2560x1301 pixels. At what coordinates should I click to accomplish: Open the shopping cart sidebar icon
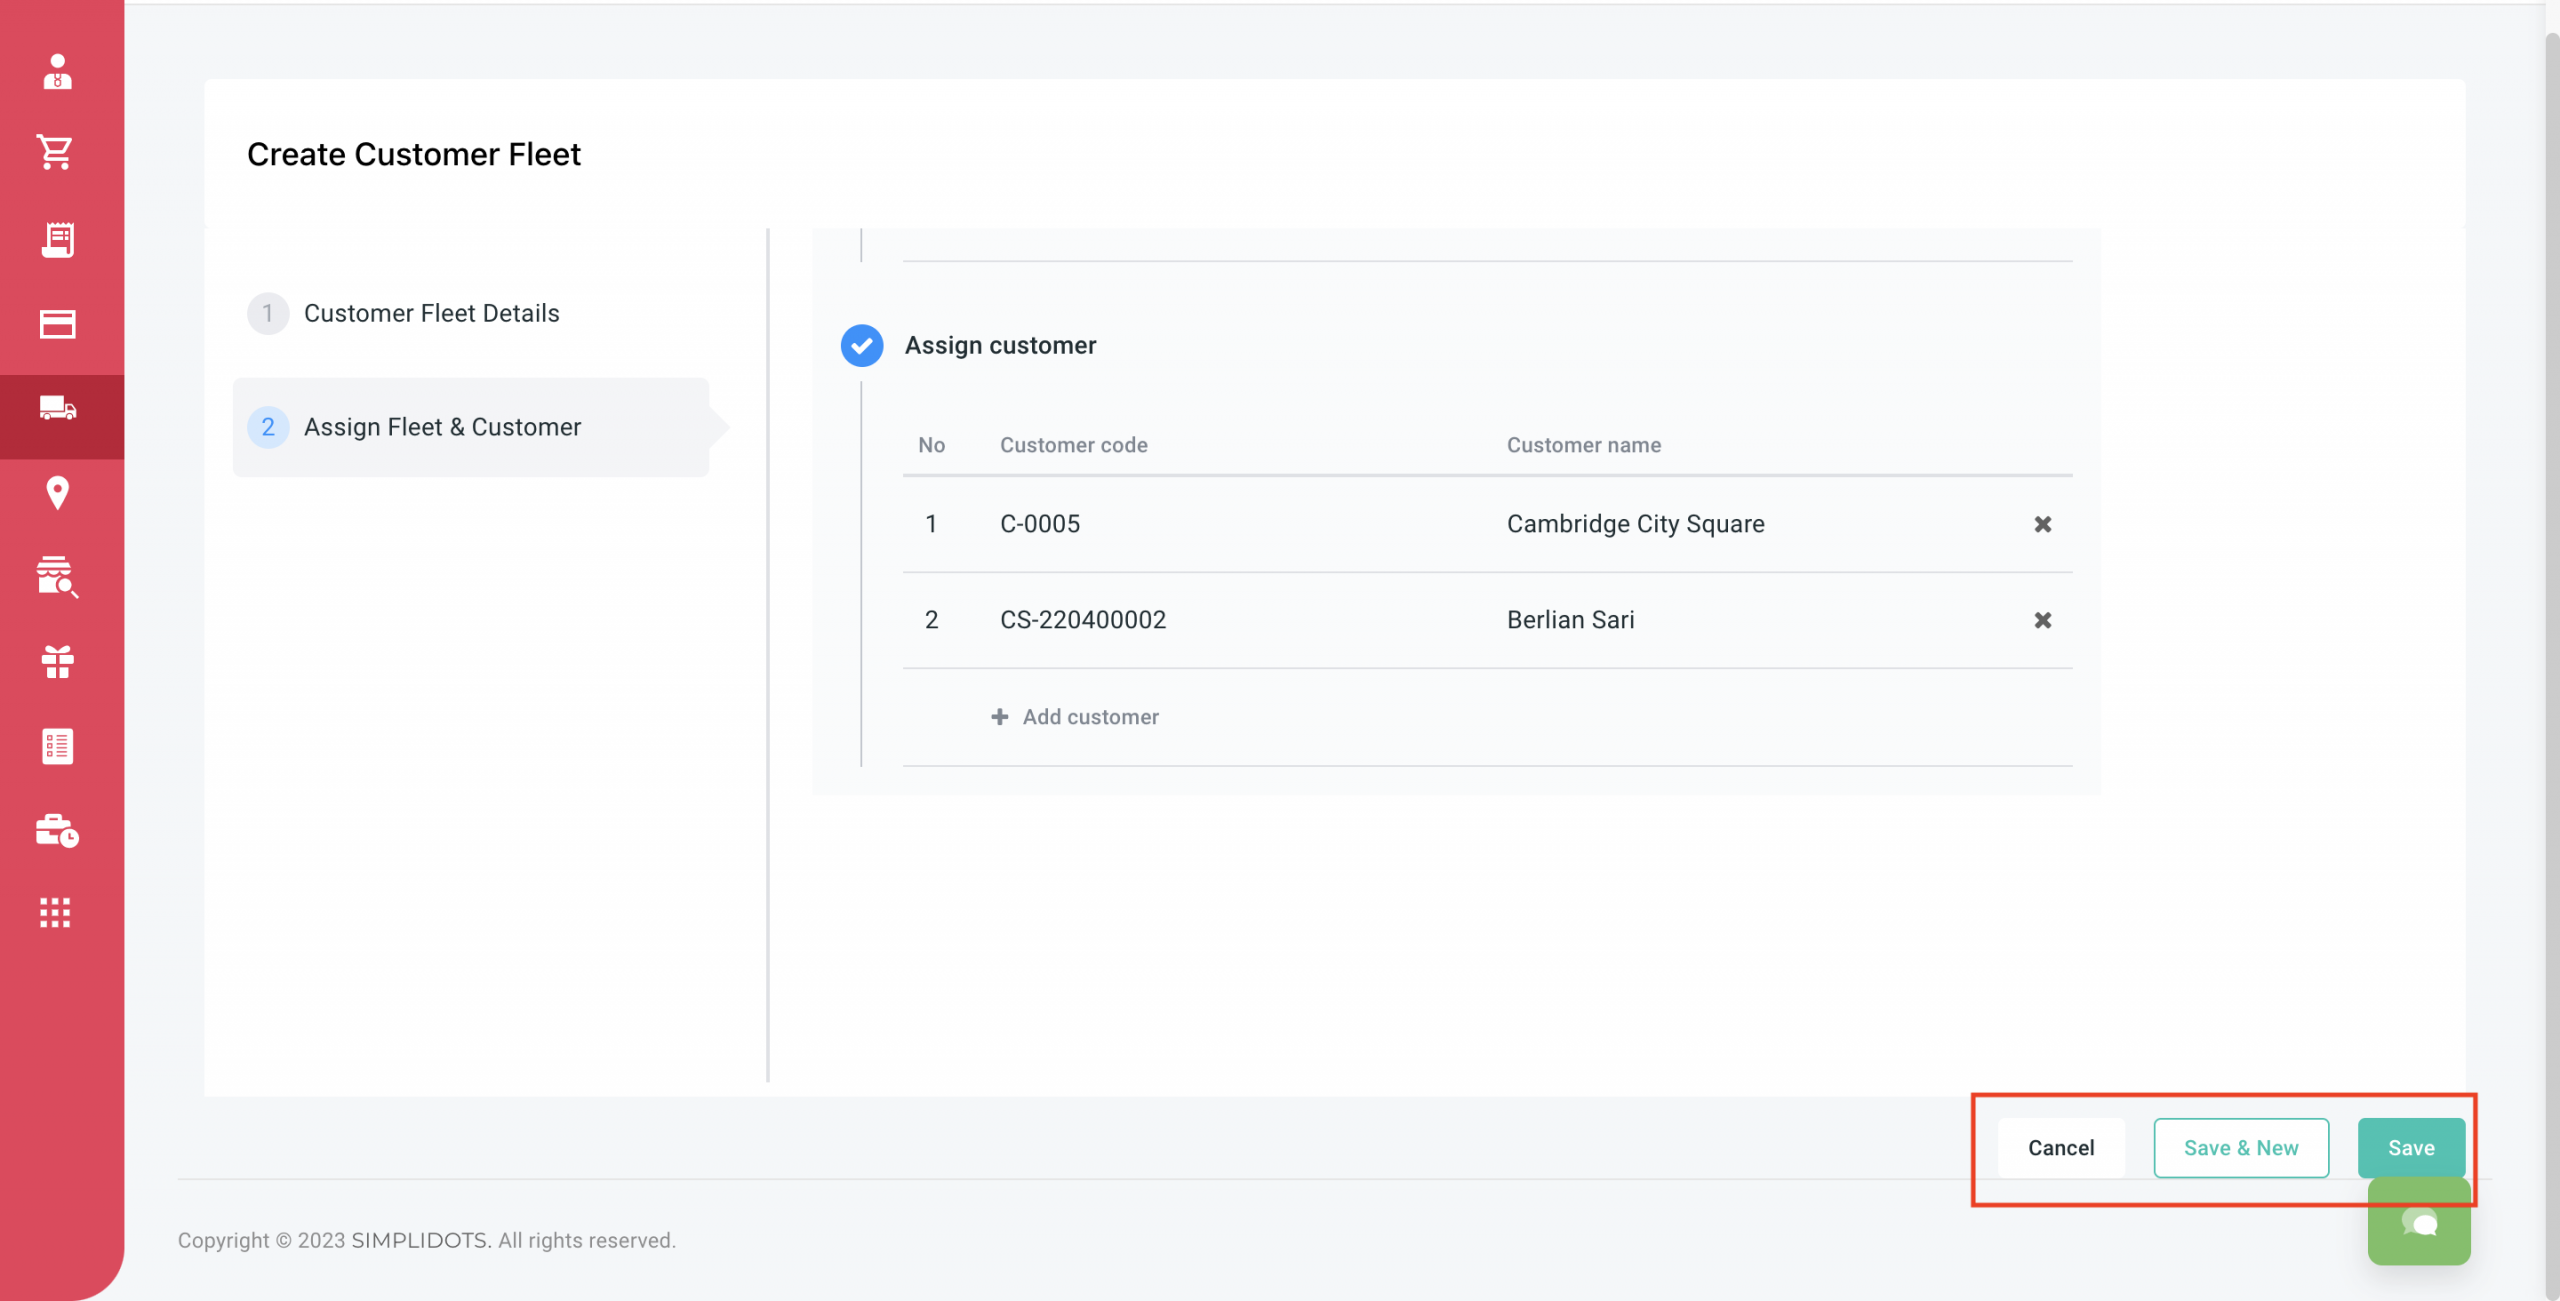[55, 152]
